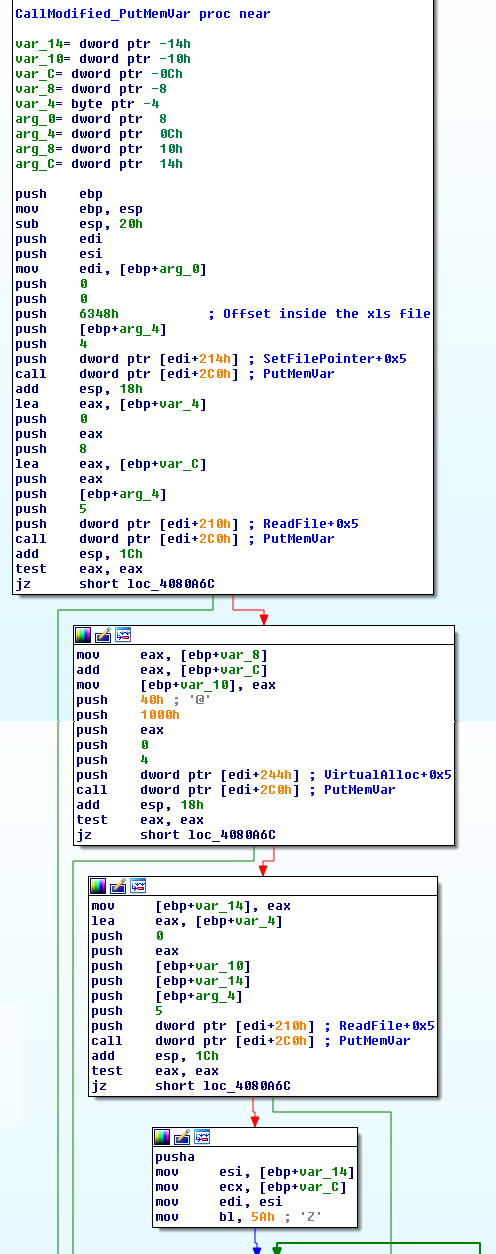This screenshot has height=1254, width=496.
Task: Click the arg_4= dword ptr 0Ch declaration
Action: [x=99, y=134]
